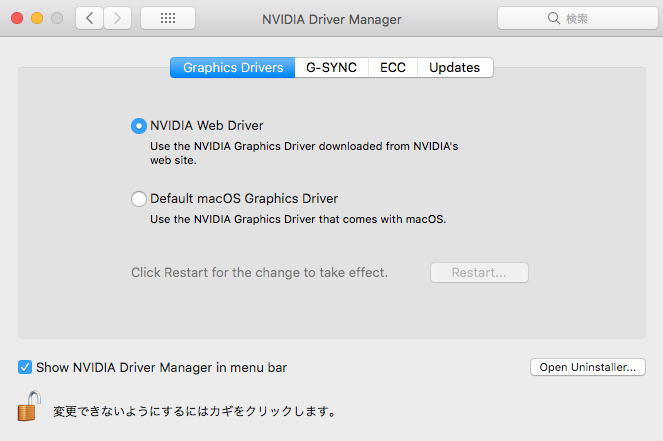Select Default macOS Graphics Driver radio button

[139, 199]
